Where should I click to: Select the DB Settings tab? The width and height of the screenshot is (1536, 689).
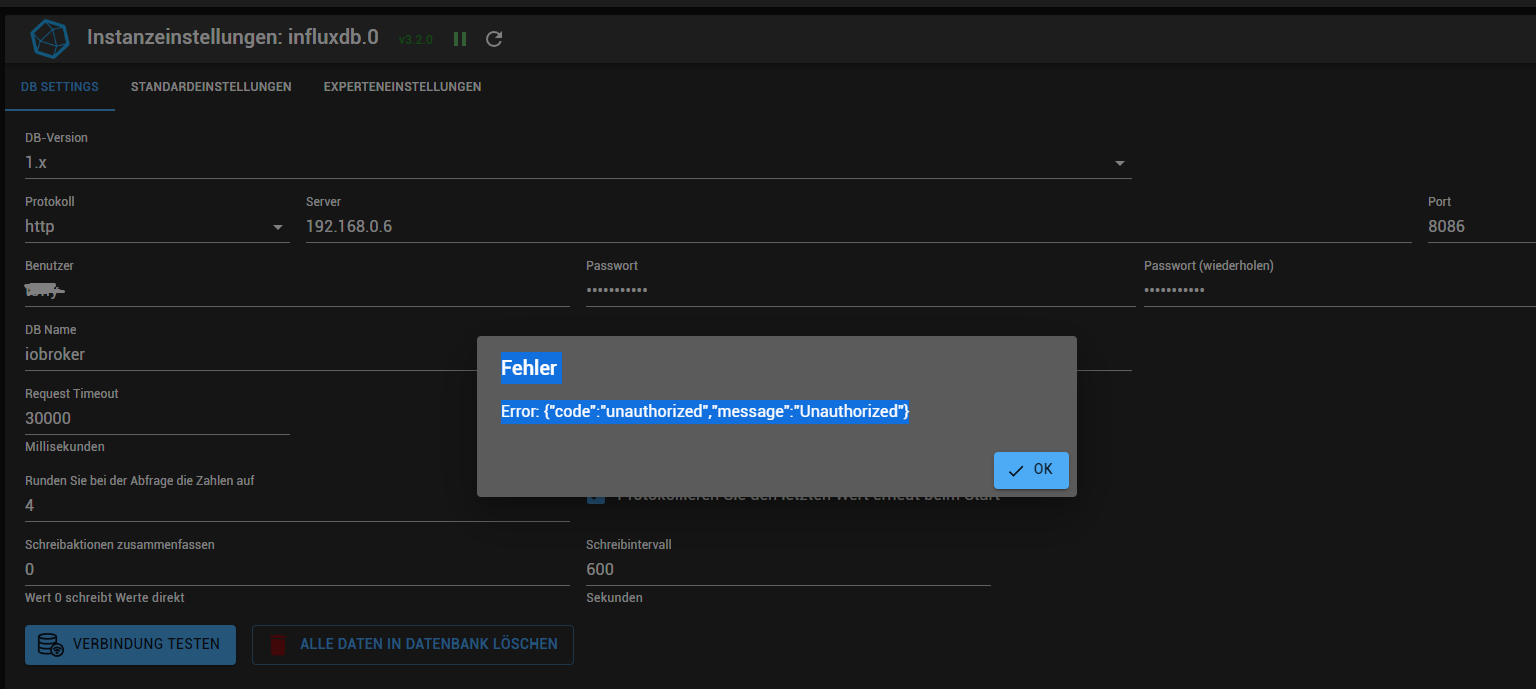click(60, 87)
